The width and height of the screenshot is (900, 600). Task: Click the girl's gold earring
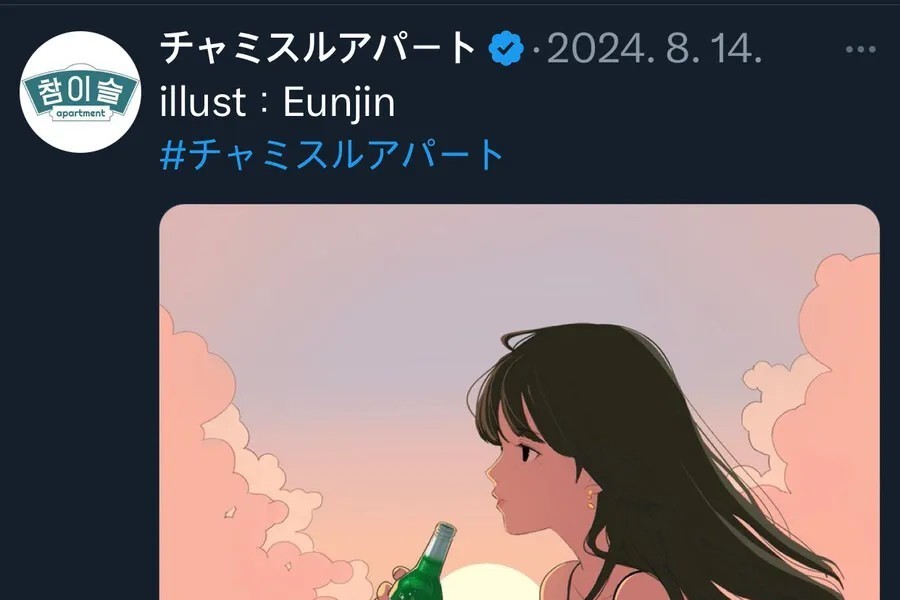591,498
